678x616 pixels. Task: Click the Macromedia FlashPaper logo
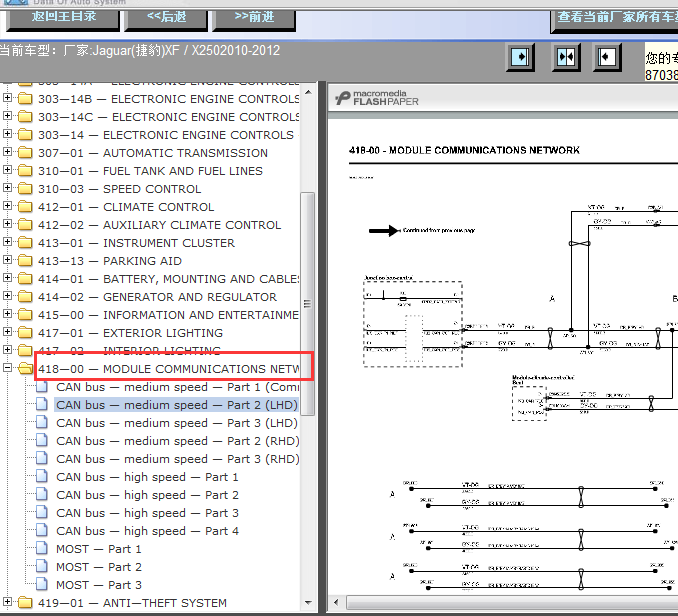377,98
